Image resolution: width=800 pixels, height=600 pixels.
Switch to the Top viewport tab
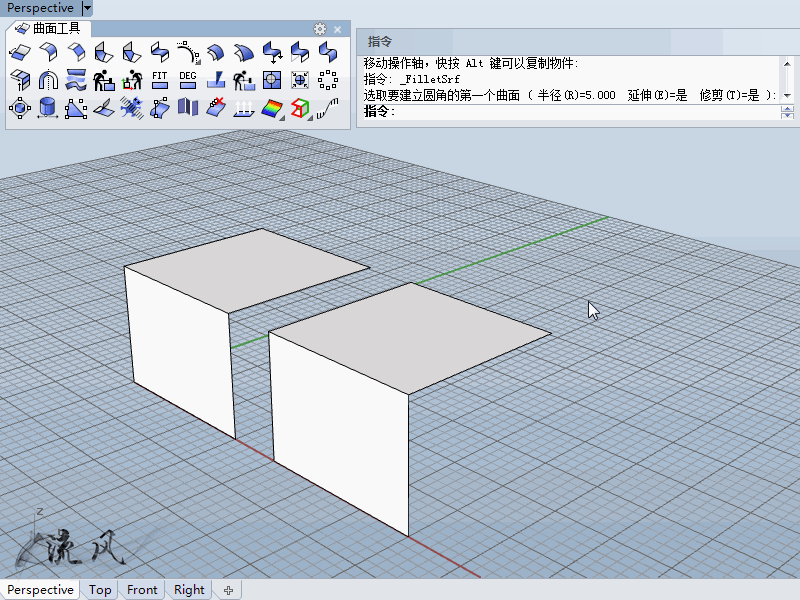(100, 590)
